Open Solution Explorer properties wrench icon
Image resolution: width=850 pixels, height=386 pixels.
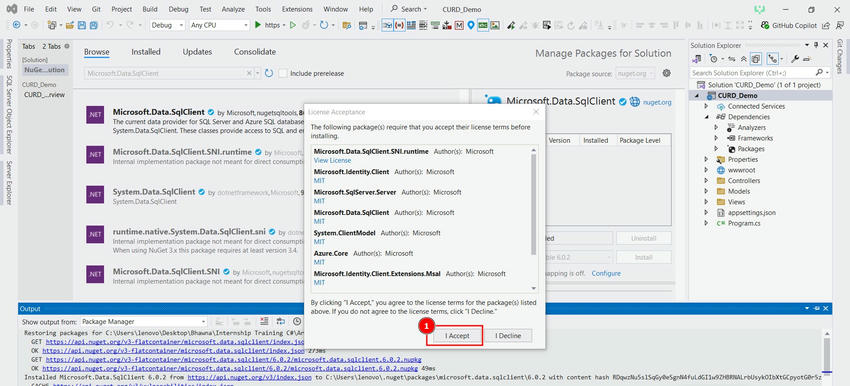(795, 59)
